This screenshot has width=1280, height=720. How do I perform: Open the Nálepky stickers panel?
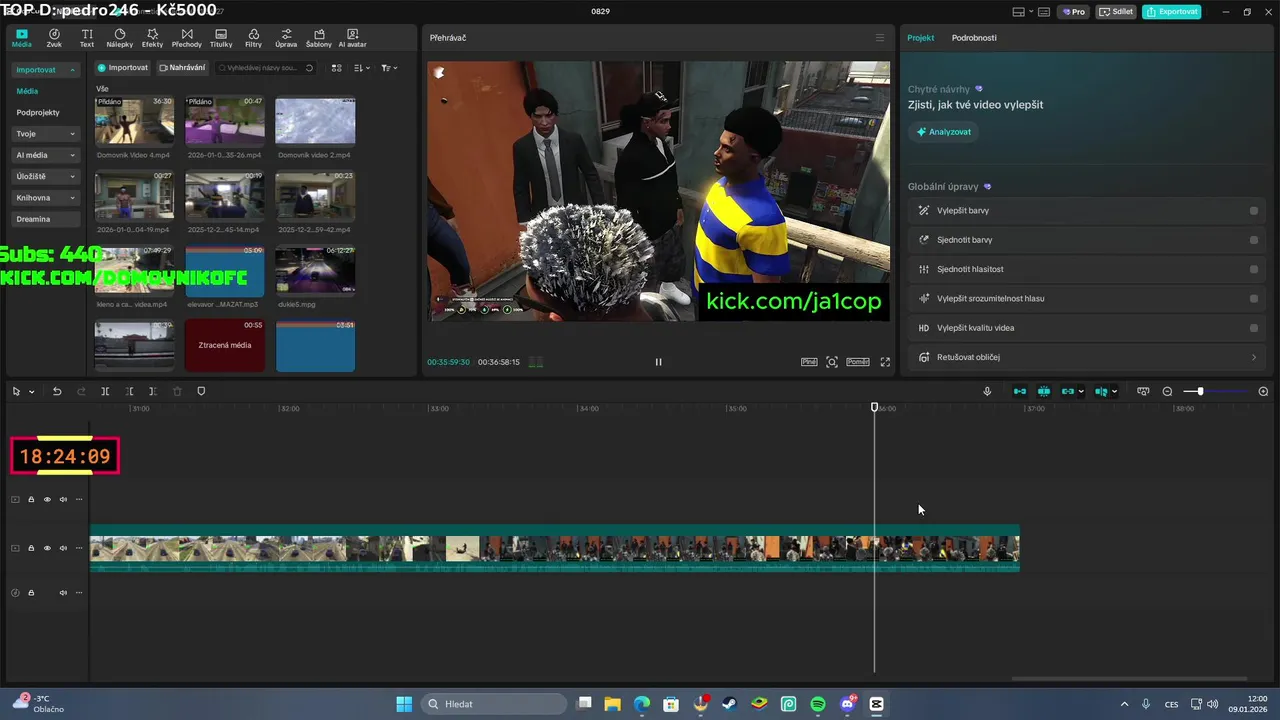pyautogui.click(x=119, y=38)
